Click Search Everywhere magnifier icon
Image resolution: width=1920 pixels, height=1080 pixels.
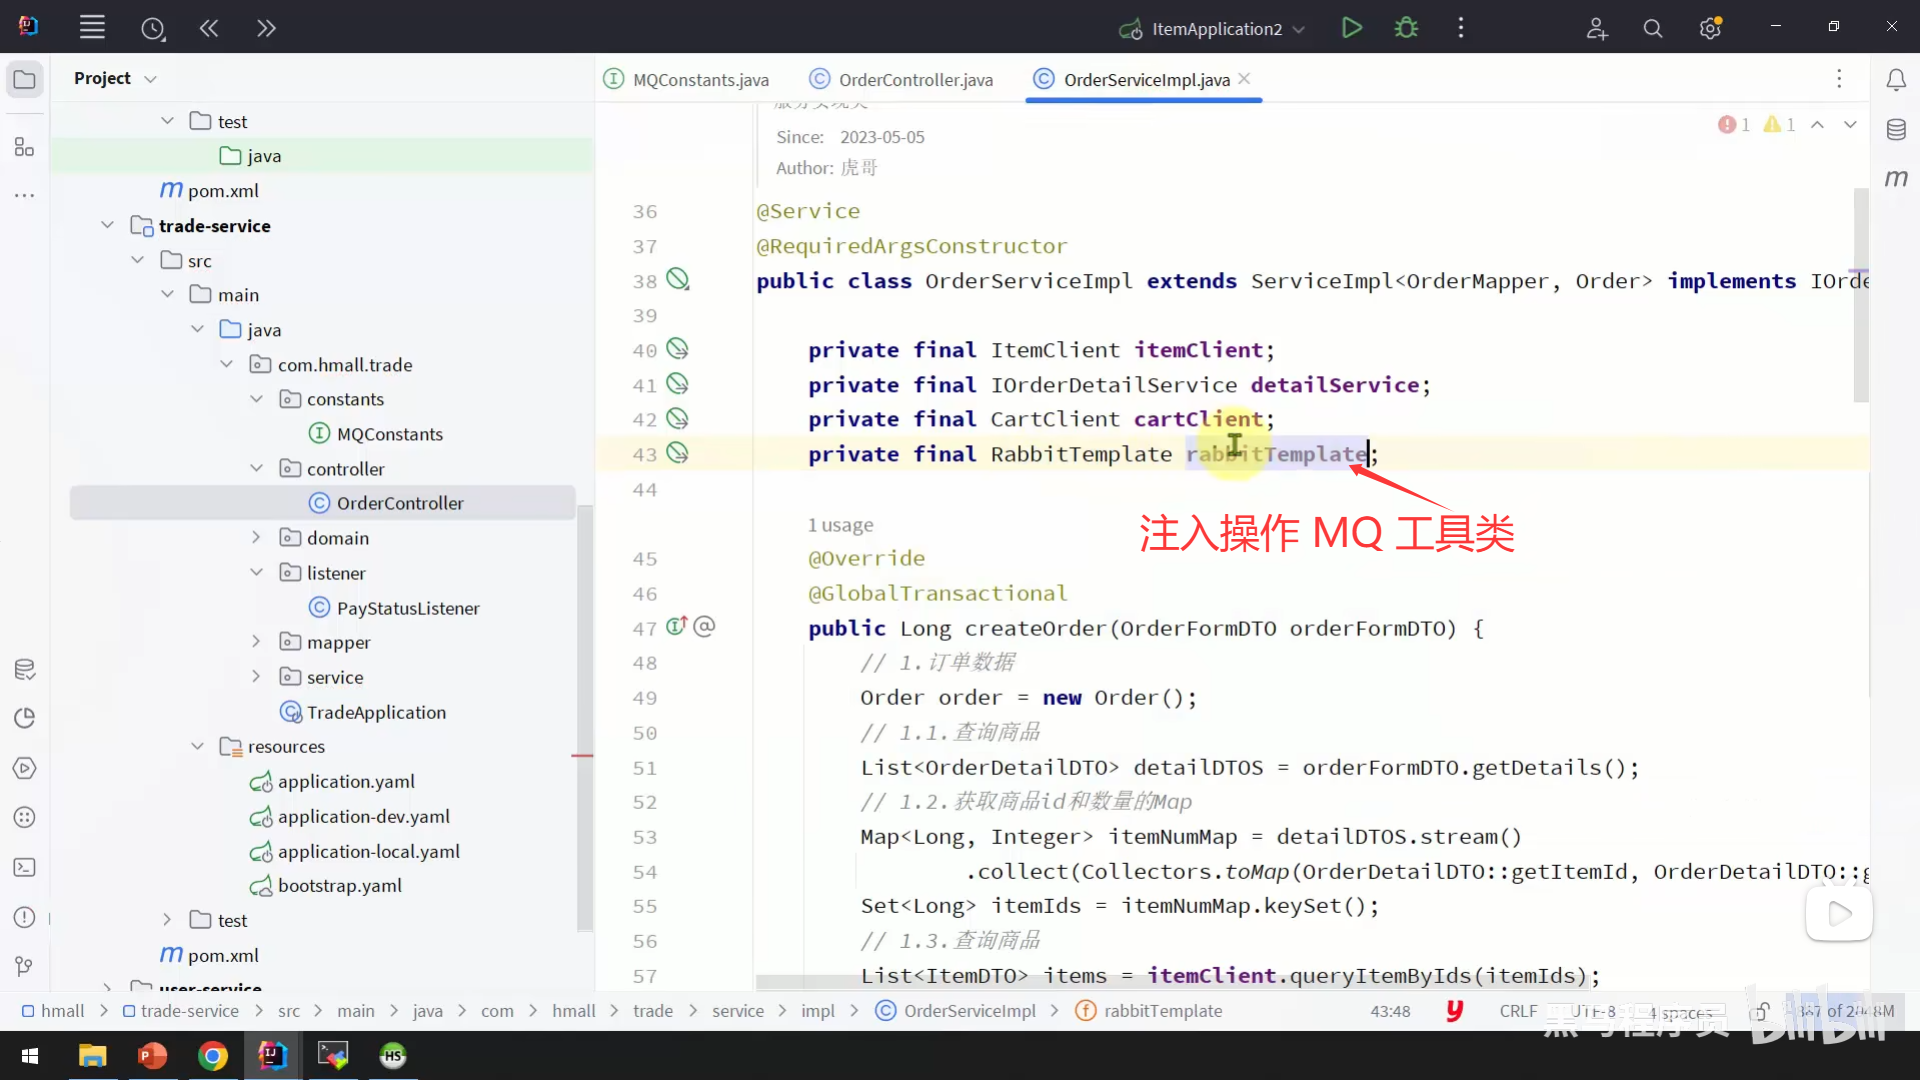(1652, 28)
